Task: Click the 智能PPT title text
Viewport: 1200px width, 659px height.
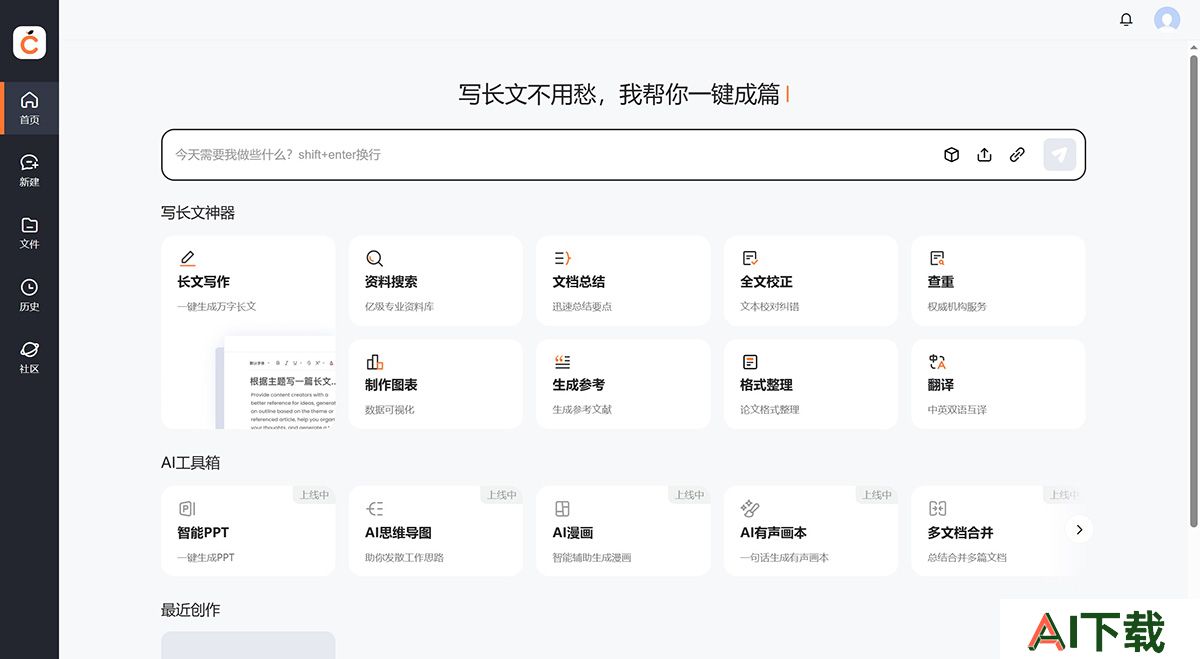Action: 203,533
